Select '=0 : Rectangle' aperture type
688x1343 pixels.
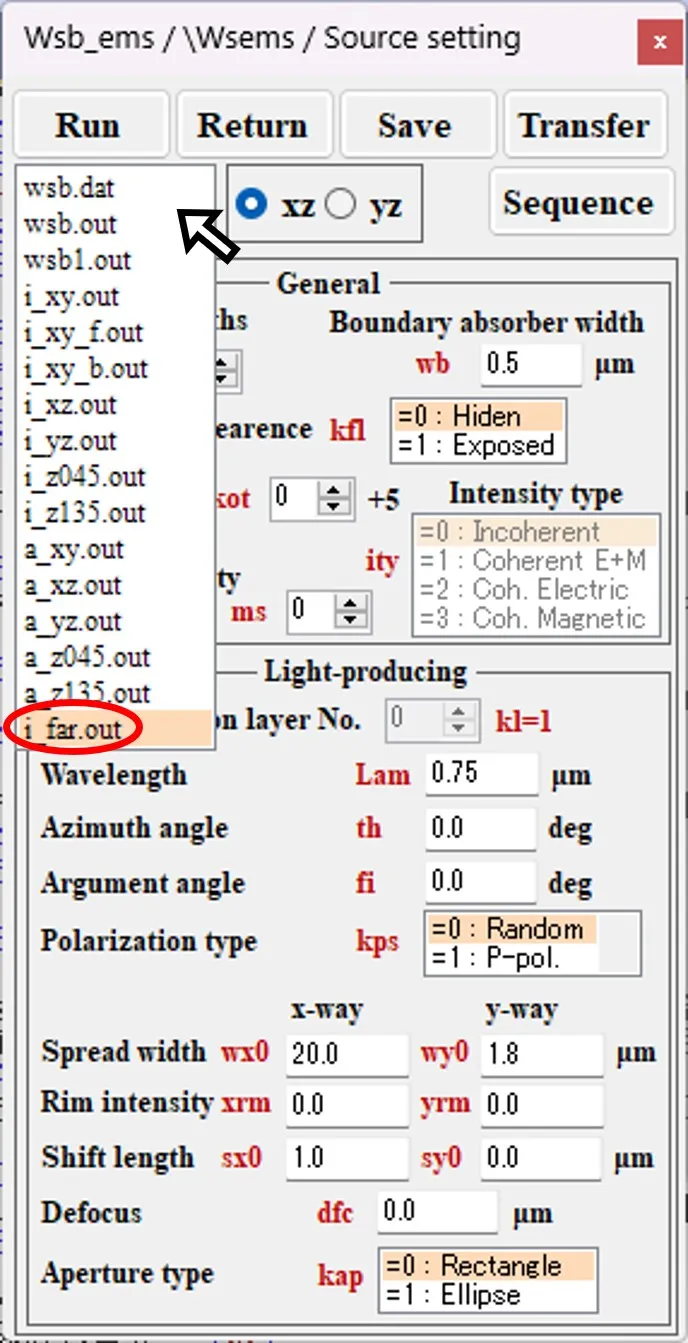(x=487, y=1266)
